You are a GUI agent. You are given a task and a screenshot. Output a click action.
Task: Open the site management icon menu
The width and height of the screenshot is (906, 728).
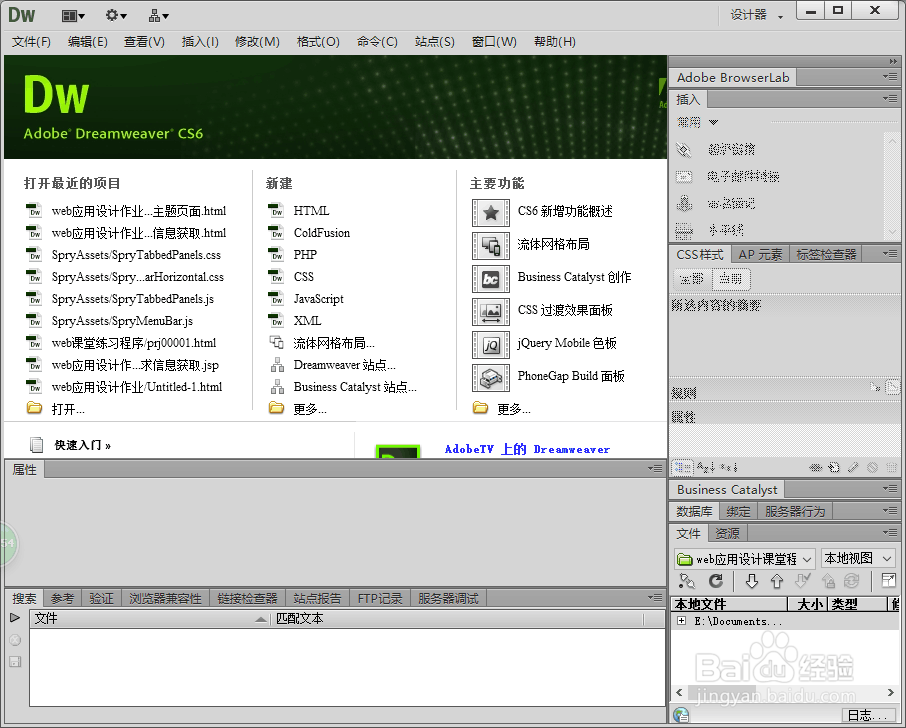(x=158, y=16)
